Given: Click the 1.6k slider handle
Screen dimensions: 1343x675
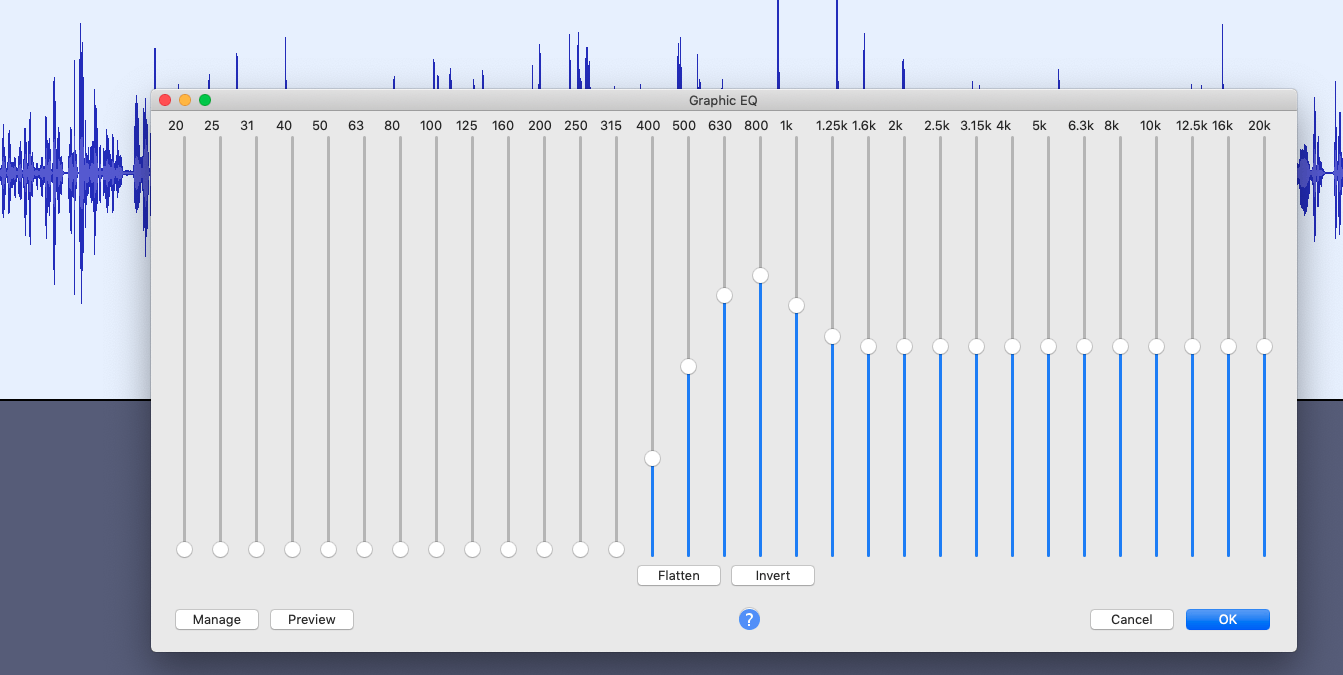Looking at the screenshot, I should [868, 346].
